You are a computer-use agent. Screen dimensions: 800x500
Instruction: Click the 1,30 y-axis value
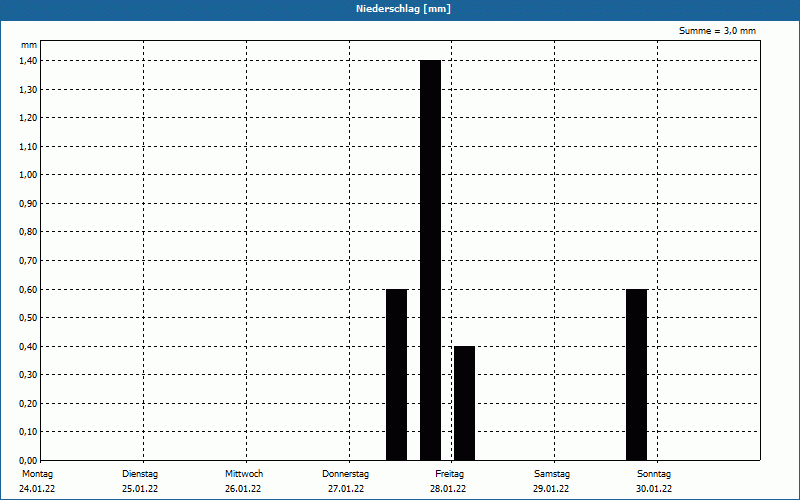[28, 89]
